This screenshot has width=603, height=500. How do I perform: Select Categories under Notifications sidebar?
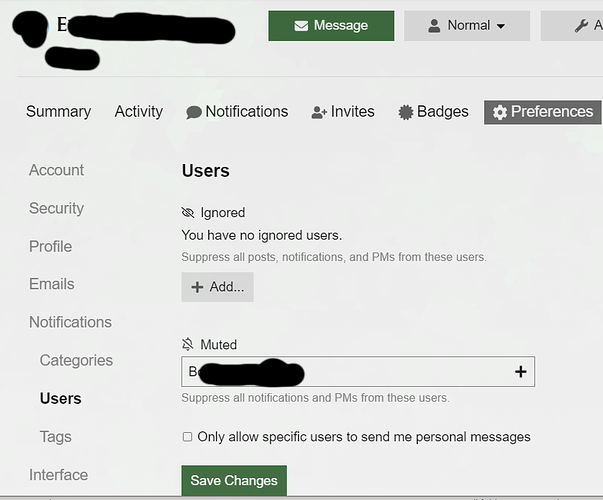76,360
